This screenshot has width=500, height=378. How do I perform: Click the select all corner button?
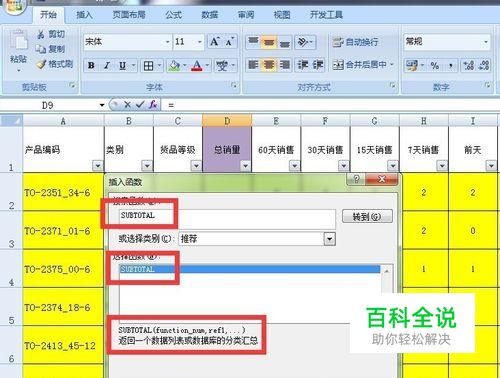click(x=12, y=121)
